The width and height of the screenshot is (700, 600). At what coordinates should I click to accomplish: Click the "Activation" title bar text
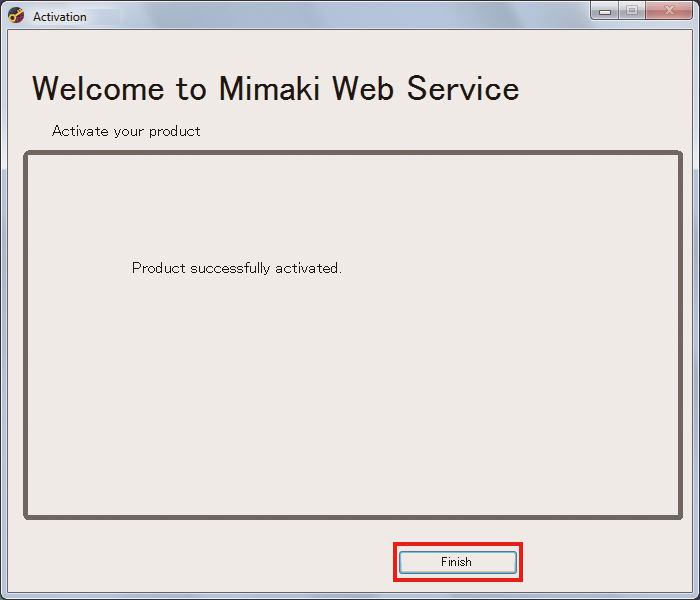point(60,17)
